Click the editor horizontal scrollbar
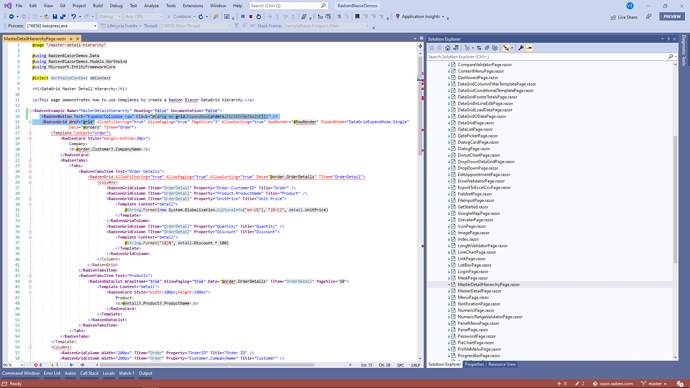Viewport: 690px width, 388px height. click(x=207, y=365)
